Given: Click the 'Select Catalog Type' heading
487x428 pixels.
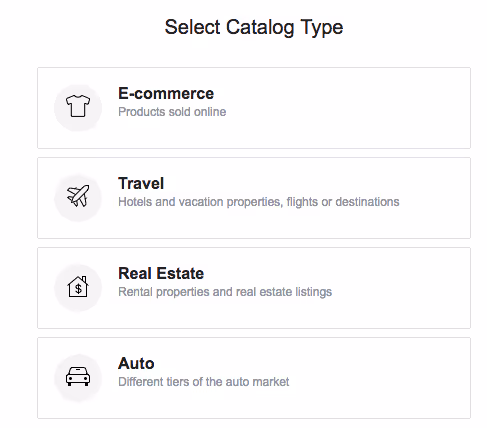Looking at the screenshot, I should 254,27.
